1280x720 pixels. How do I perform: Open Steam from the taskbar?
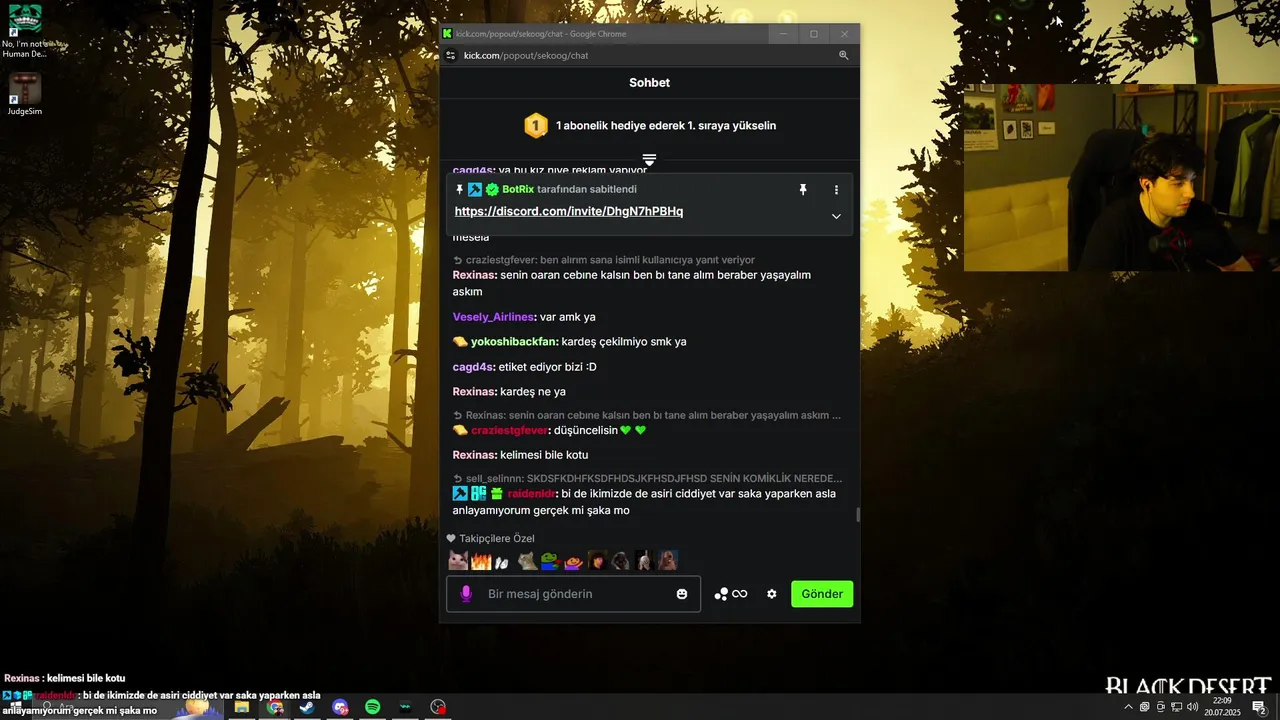306,707
